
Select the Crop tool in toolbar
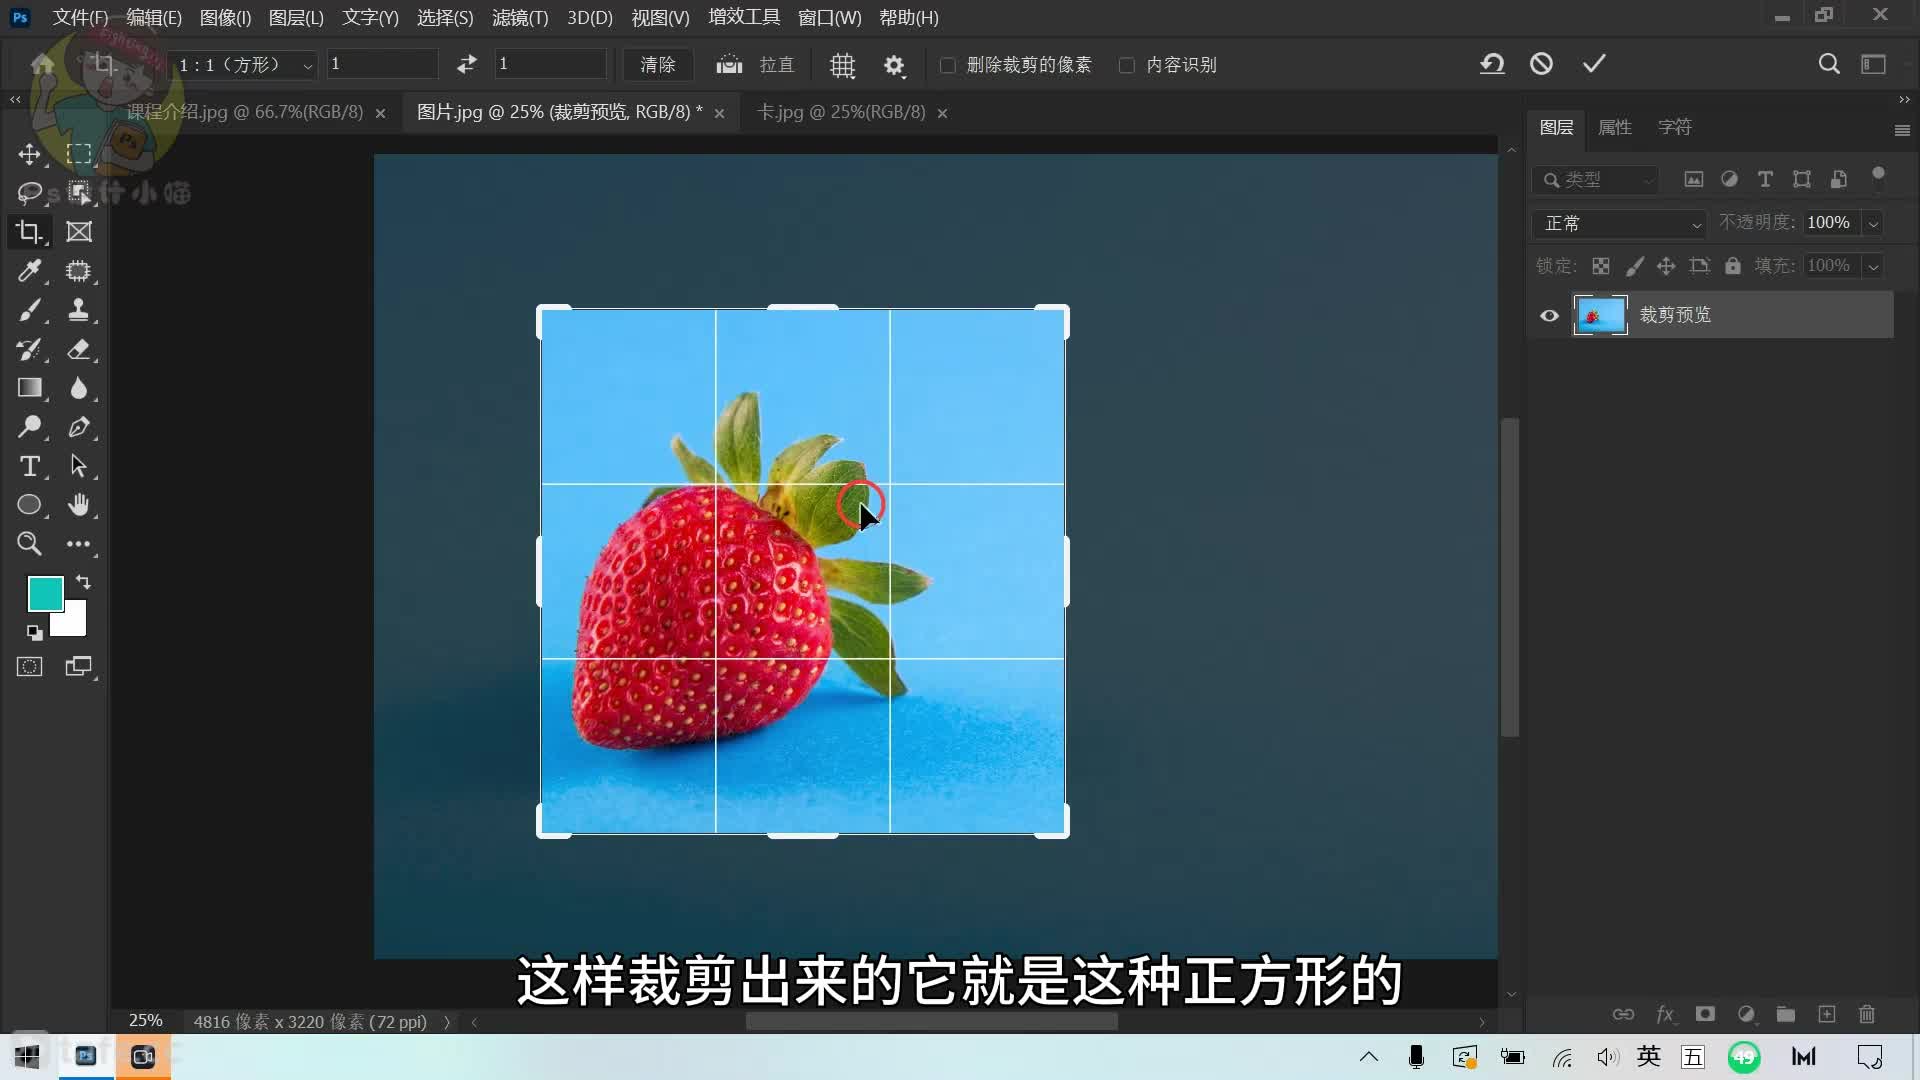29,232
